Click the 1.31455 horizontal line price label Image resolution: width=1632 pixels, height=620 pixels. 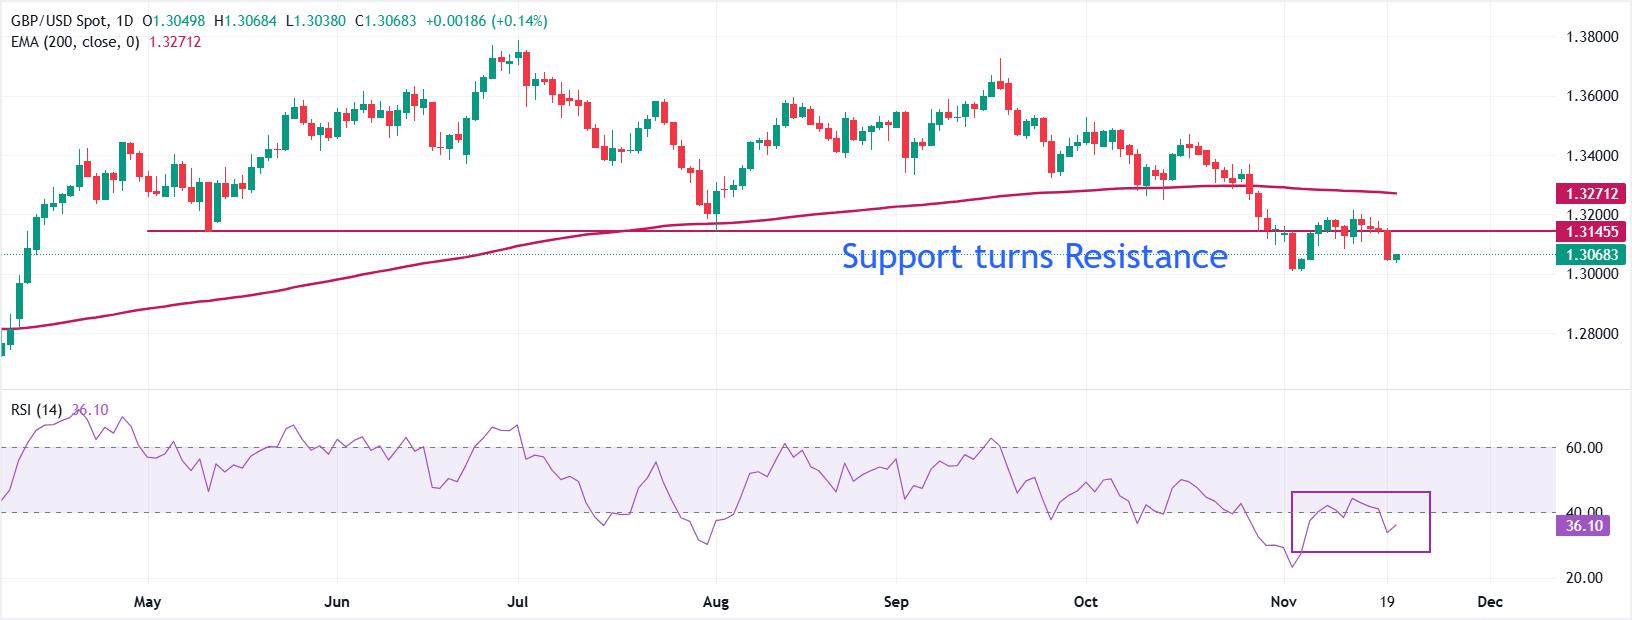[1581, 231]
